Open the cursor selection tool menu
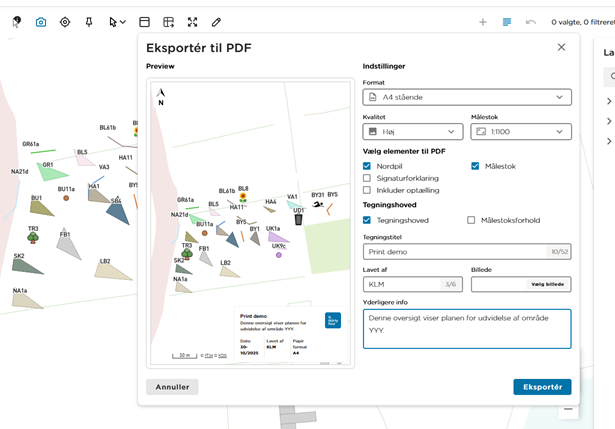The height and width of the screenshot is (429, 615). coord(117,22)
